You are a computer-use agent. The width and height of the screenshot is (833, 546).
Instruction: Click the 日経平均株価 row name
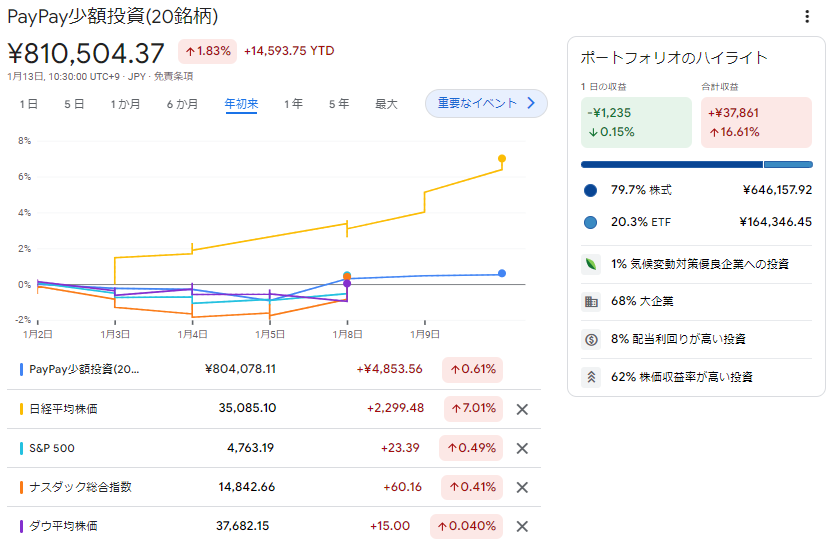tap(64, 409)
